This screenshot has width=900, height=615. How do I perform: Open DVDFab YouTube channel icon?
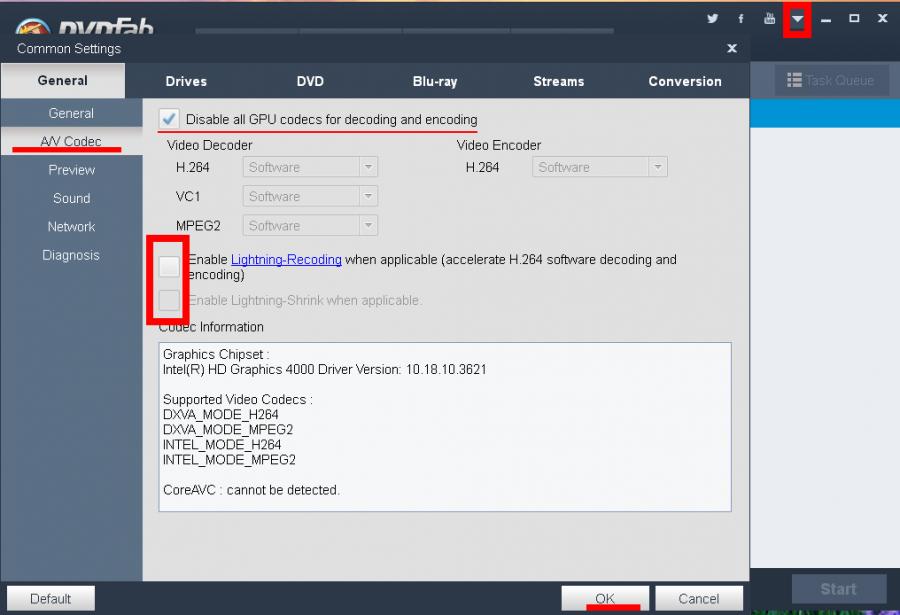[770, 18]
